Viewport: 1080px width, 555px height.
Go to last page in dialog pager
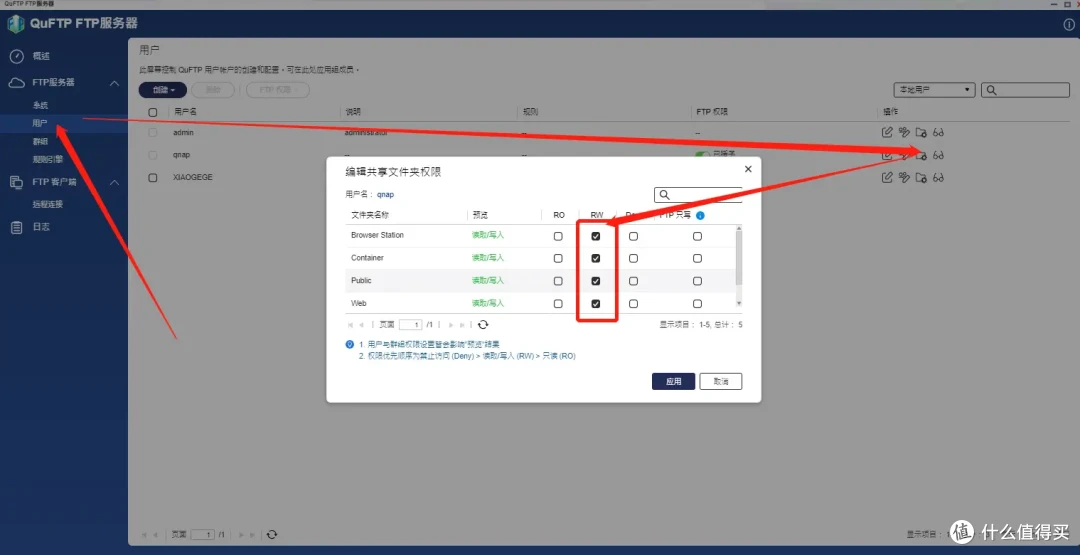click(462, 324)
